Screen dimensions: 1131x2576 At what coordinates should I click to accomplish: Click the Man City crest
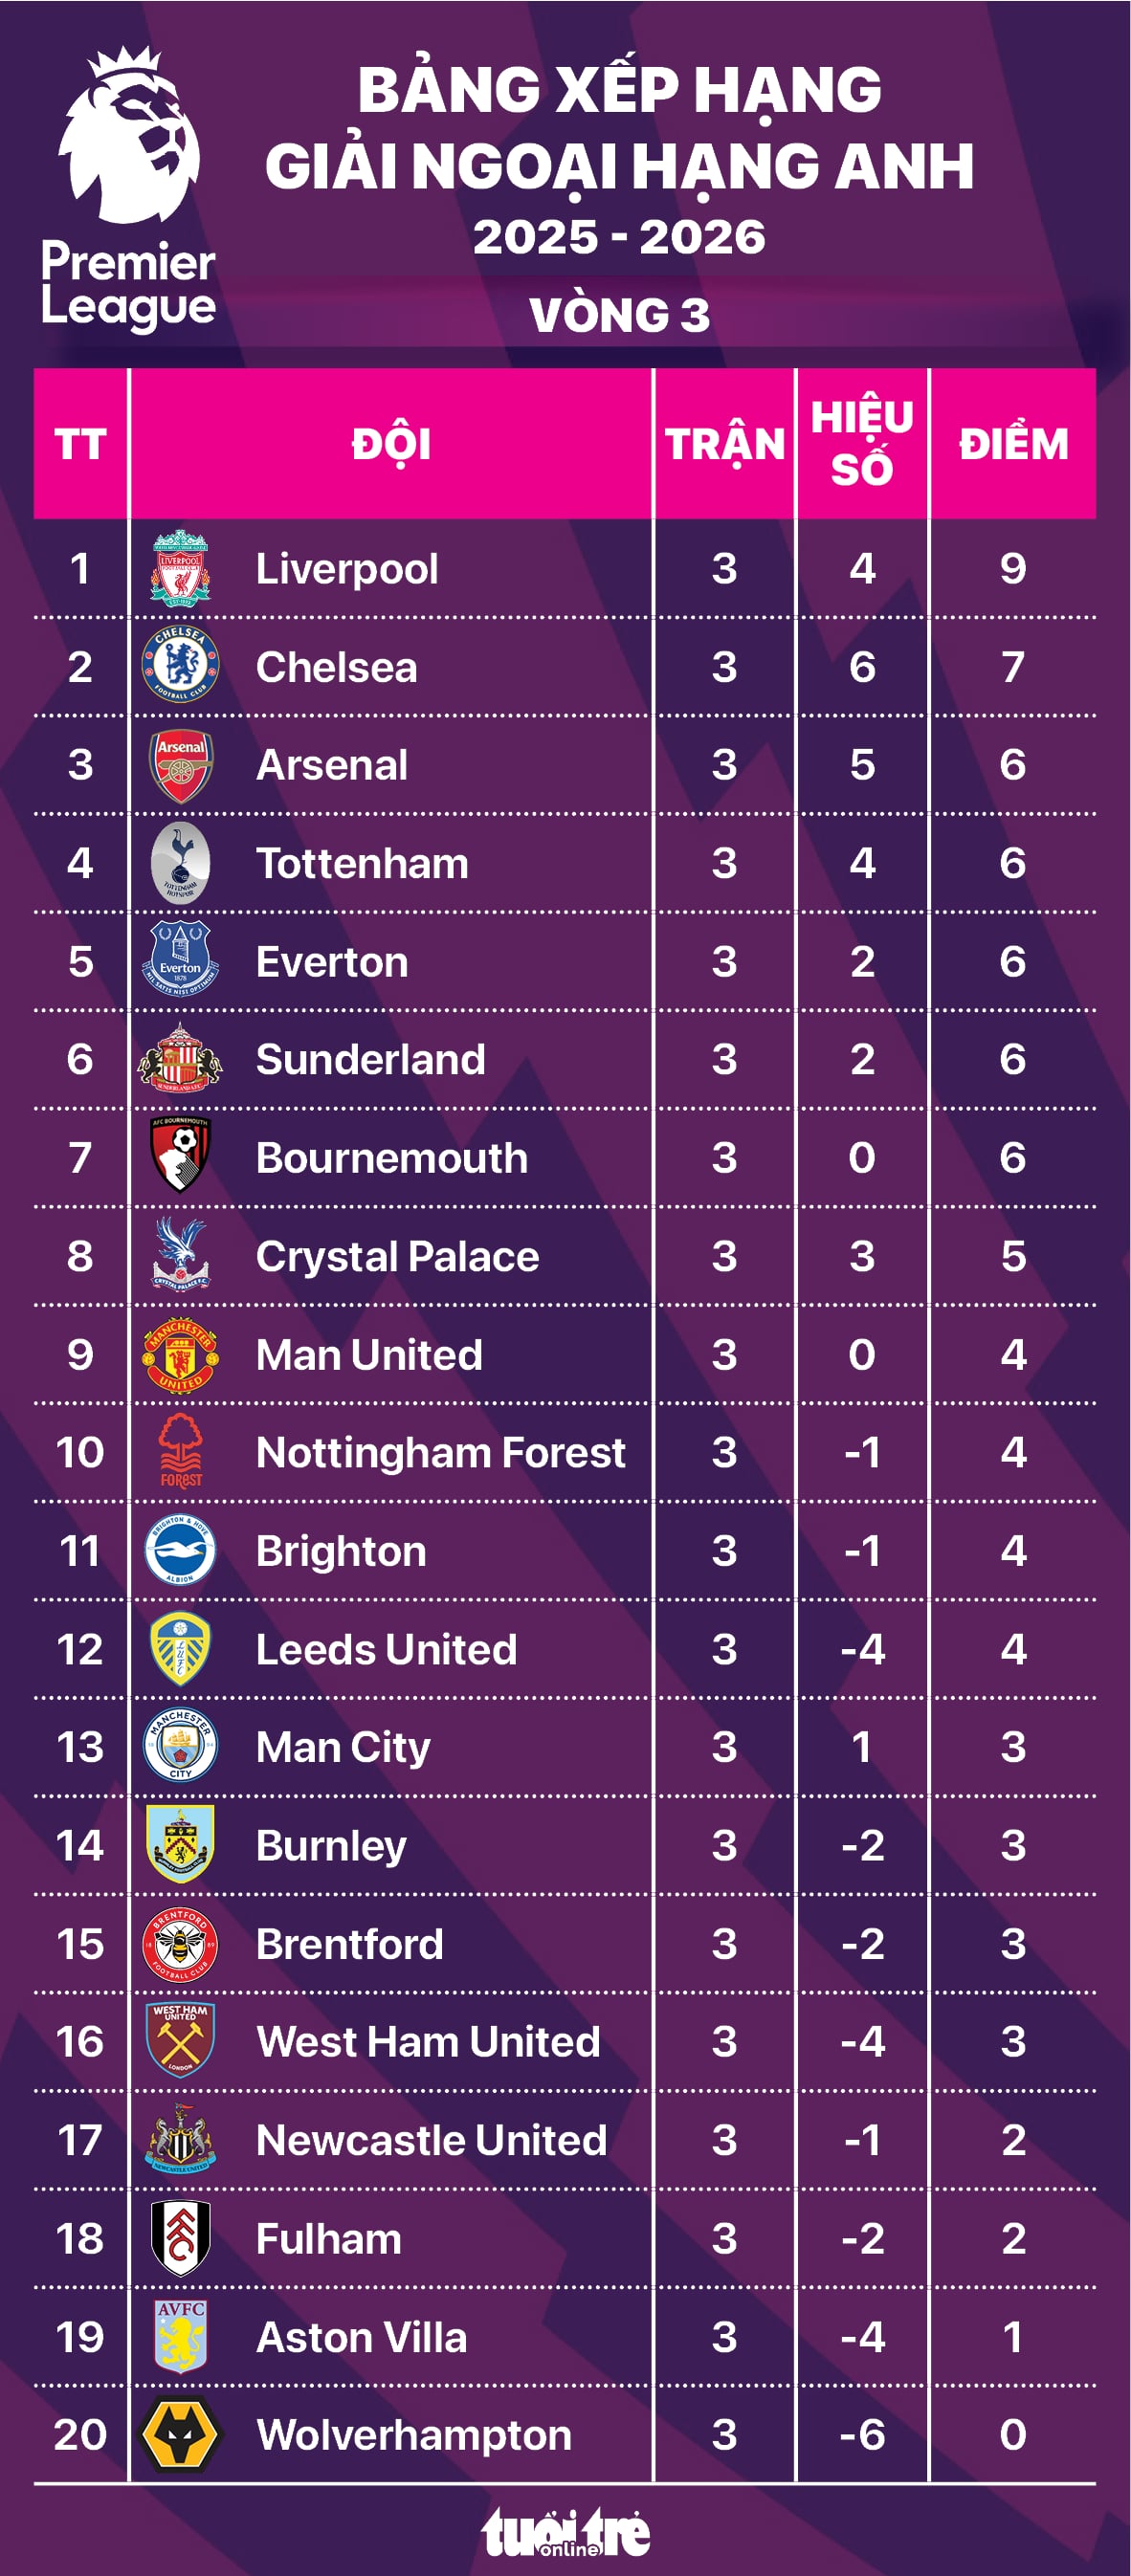pos(180,1746)
